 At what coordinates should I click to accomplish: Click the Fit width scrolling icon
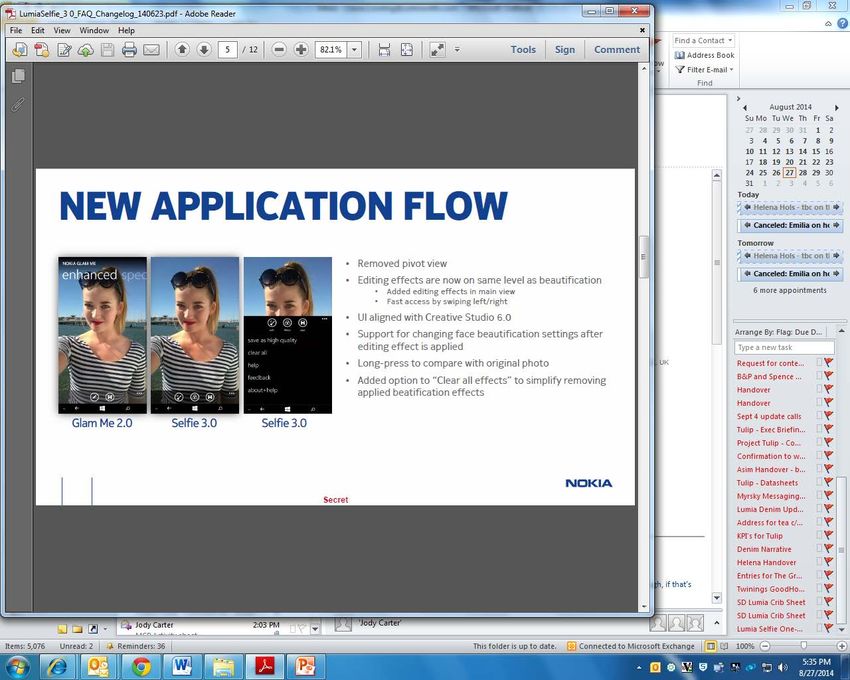[384, 50]
